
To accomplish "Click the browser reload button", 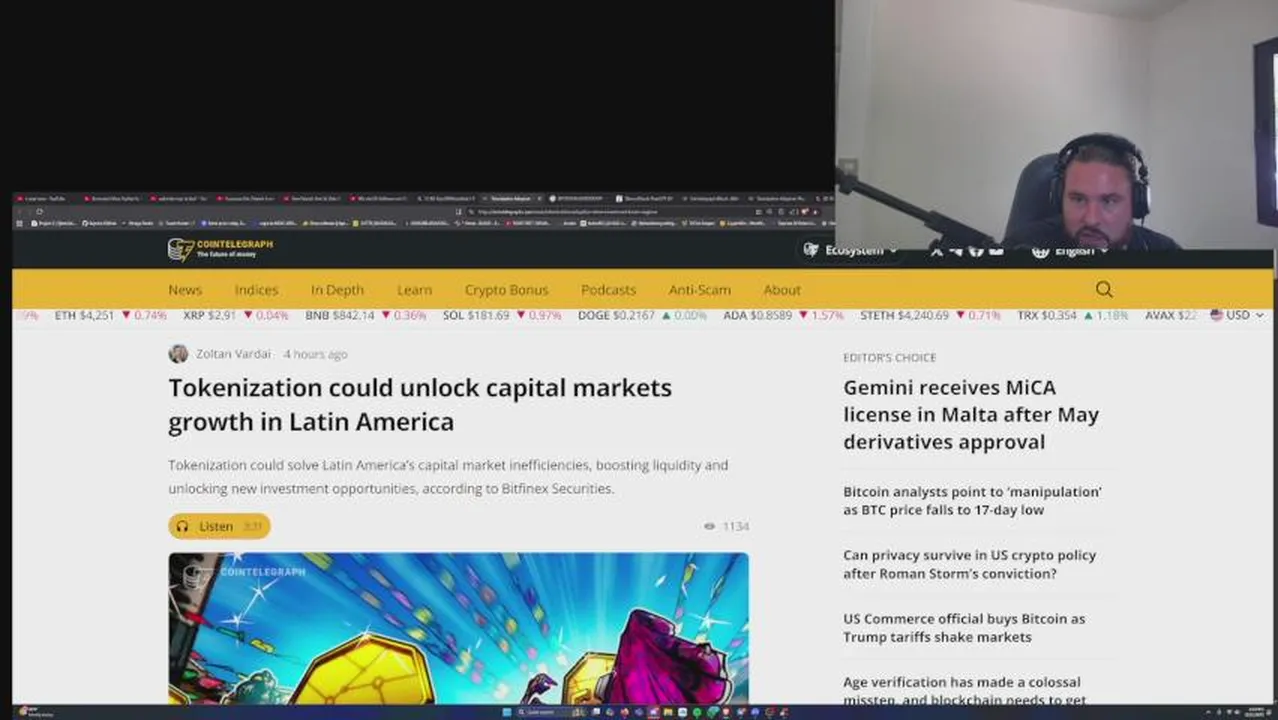I will point(39,211).
